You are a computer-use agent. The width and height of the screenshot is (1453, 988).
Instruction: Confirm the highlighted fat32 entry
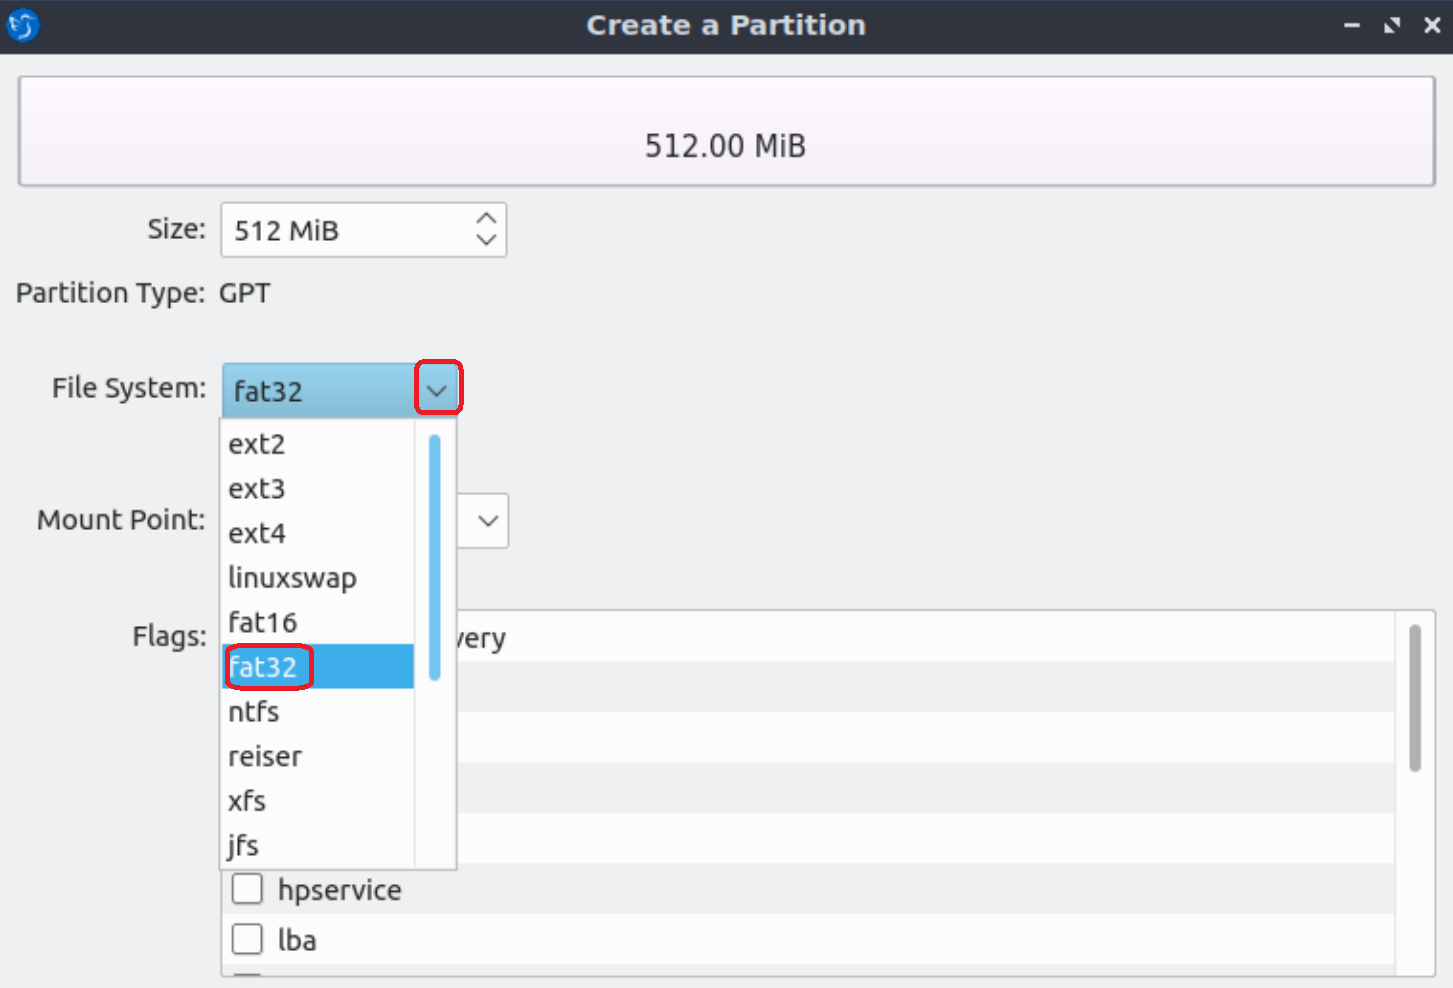click(x=266, y=666)
